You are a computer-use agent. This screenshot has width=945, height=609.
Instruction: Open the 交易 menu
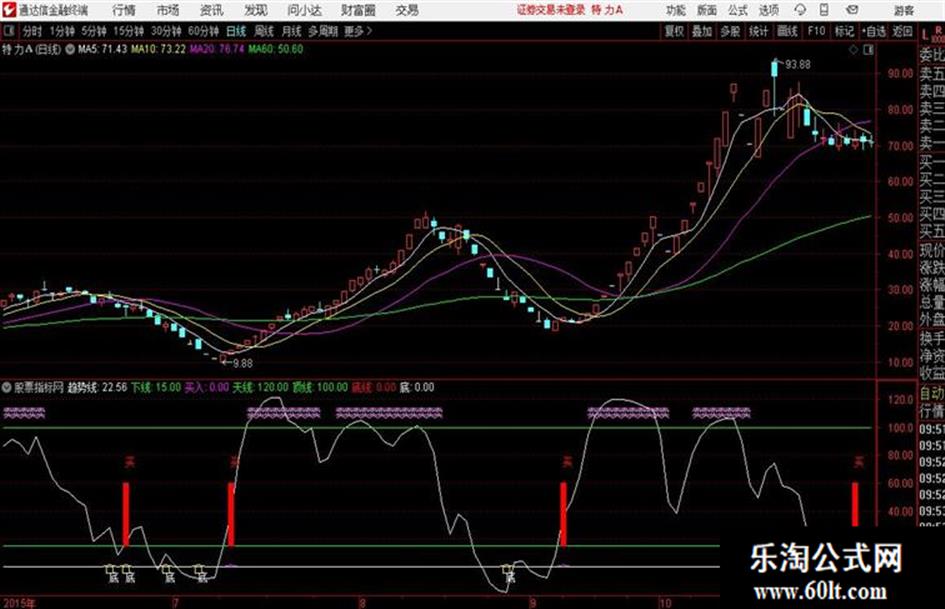[x=407, y=10]
